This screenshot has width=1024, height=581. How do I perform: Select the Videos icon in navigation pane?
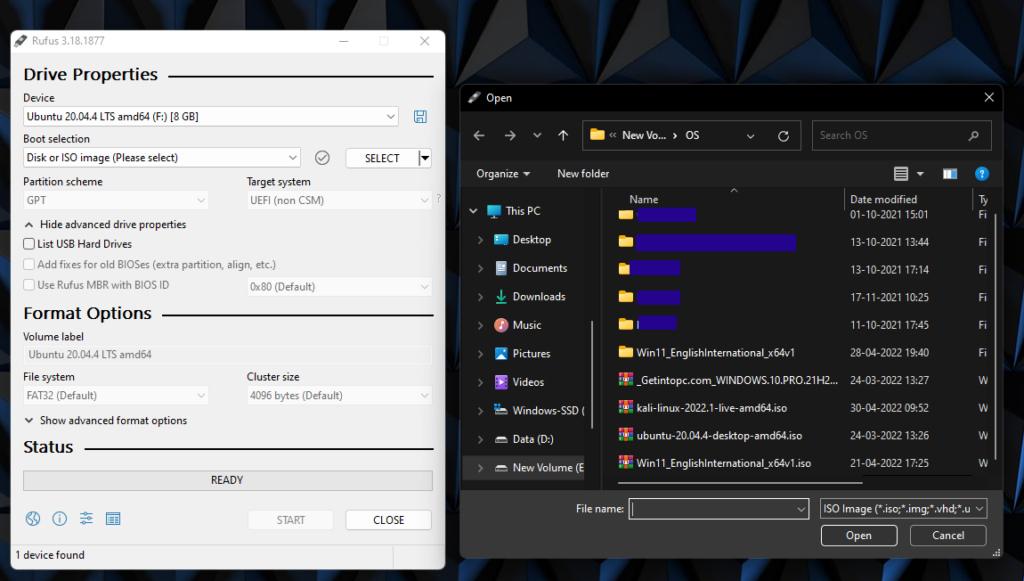point(501,382)
